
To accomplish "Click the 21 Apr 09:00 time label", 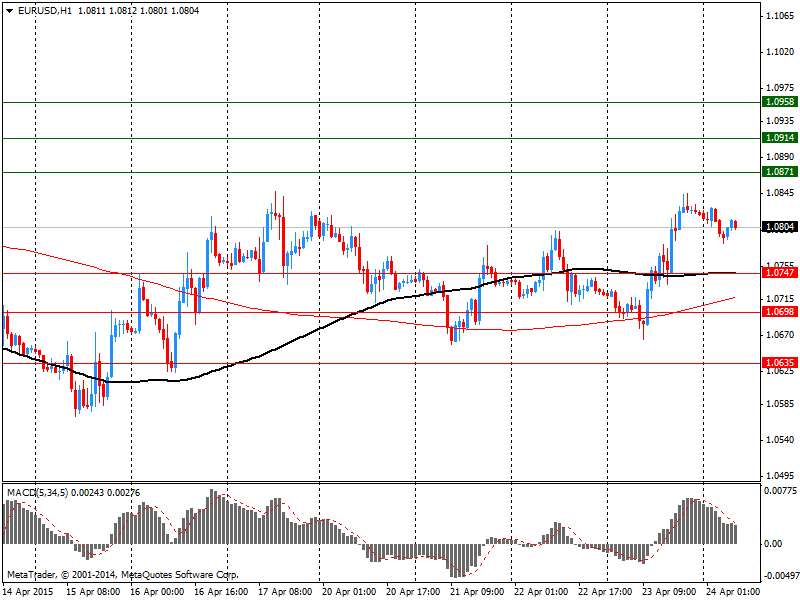I will point(477,592).
